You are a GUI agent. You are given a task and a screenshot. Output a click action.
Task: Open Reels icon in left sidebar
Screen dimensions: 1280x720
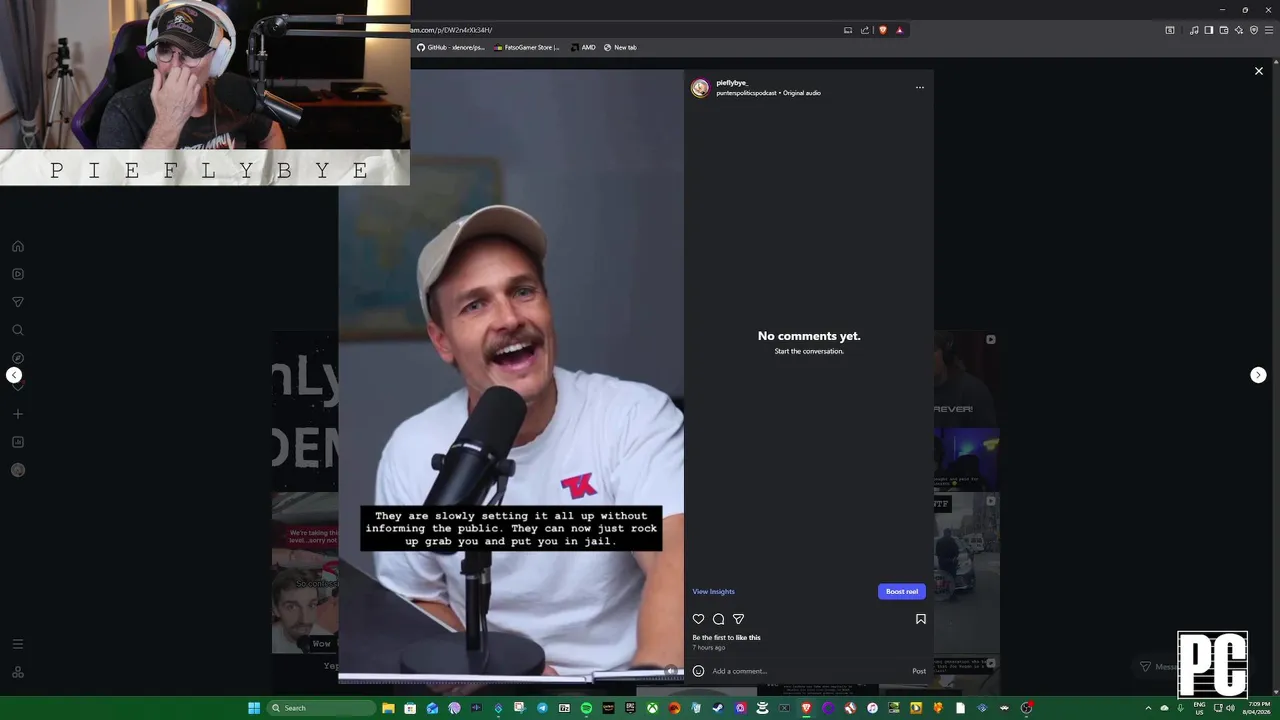pyautogui.click(x=17, y=274)
